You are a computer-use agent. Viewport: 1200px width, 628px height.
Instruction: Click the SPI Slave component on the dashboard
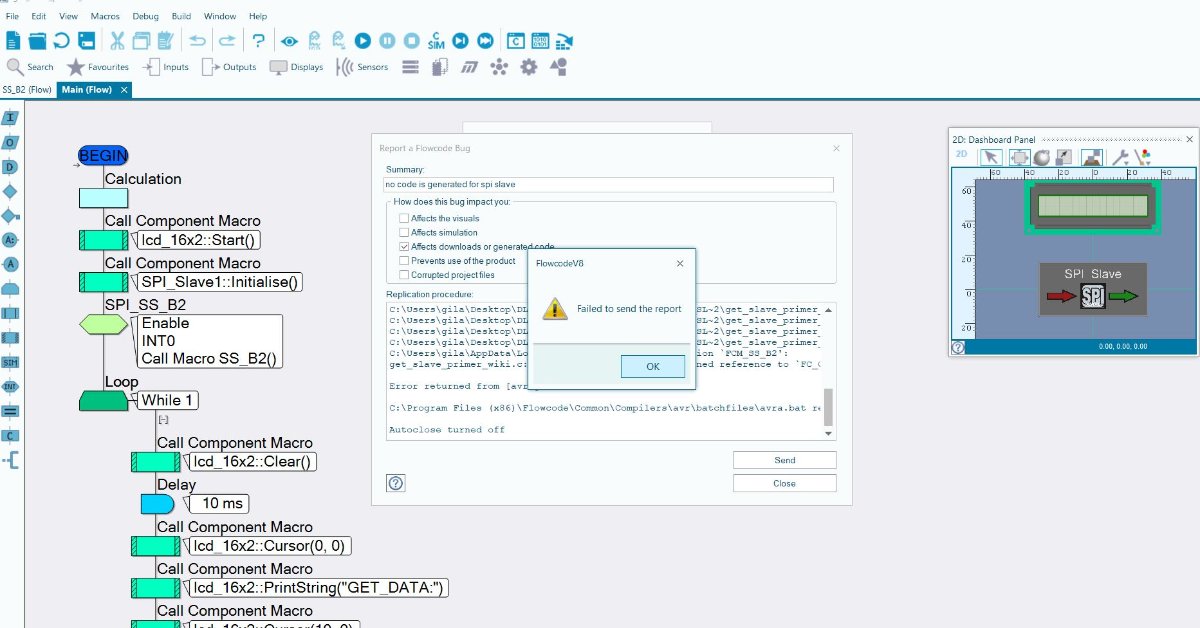pos(1093,289)
